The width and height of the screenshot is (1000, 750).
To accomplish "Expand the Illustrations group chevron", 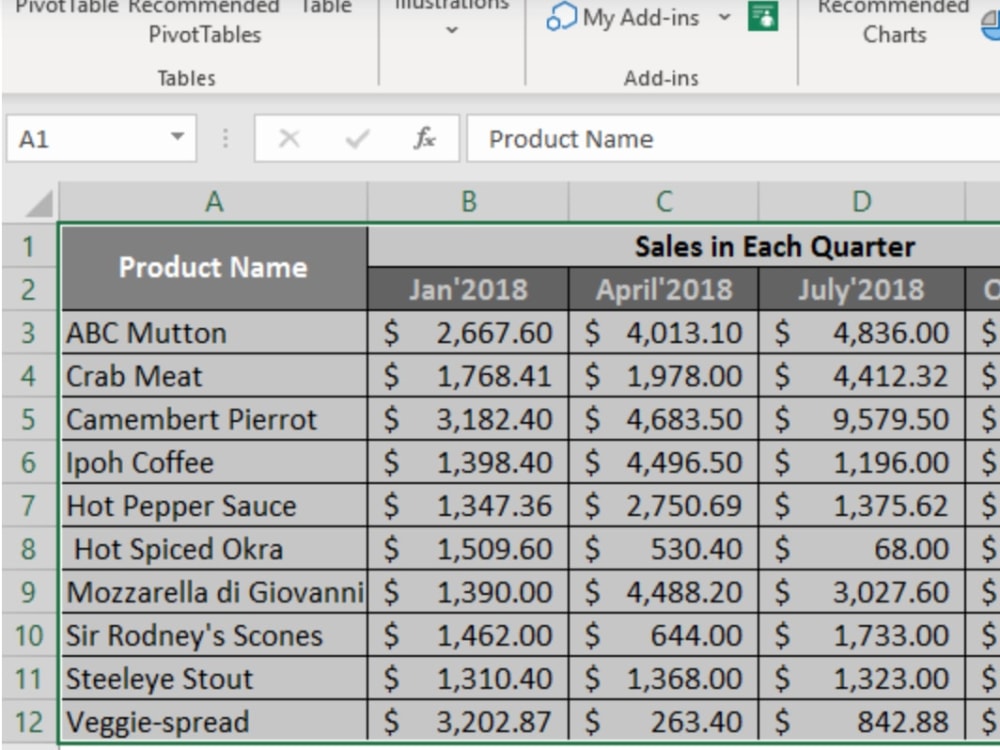I will [452, 29].
